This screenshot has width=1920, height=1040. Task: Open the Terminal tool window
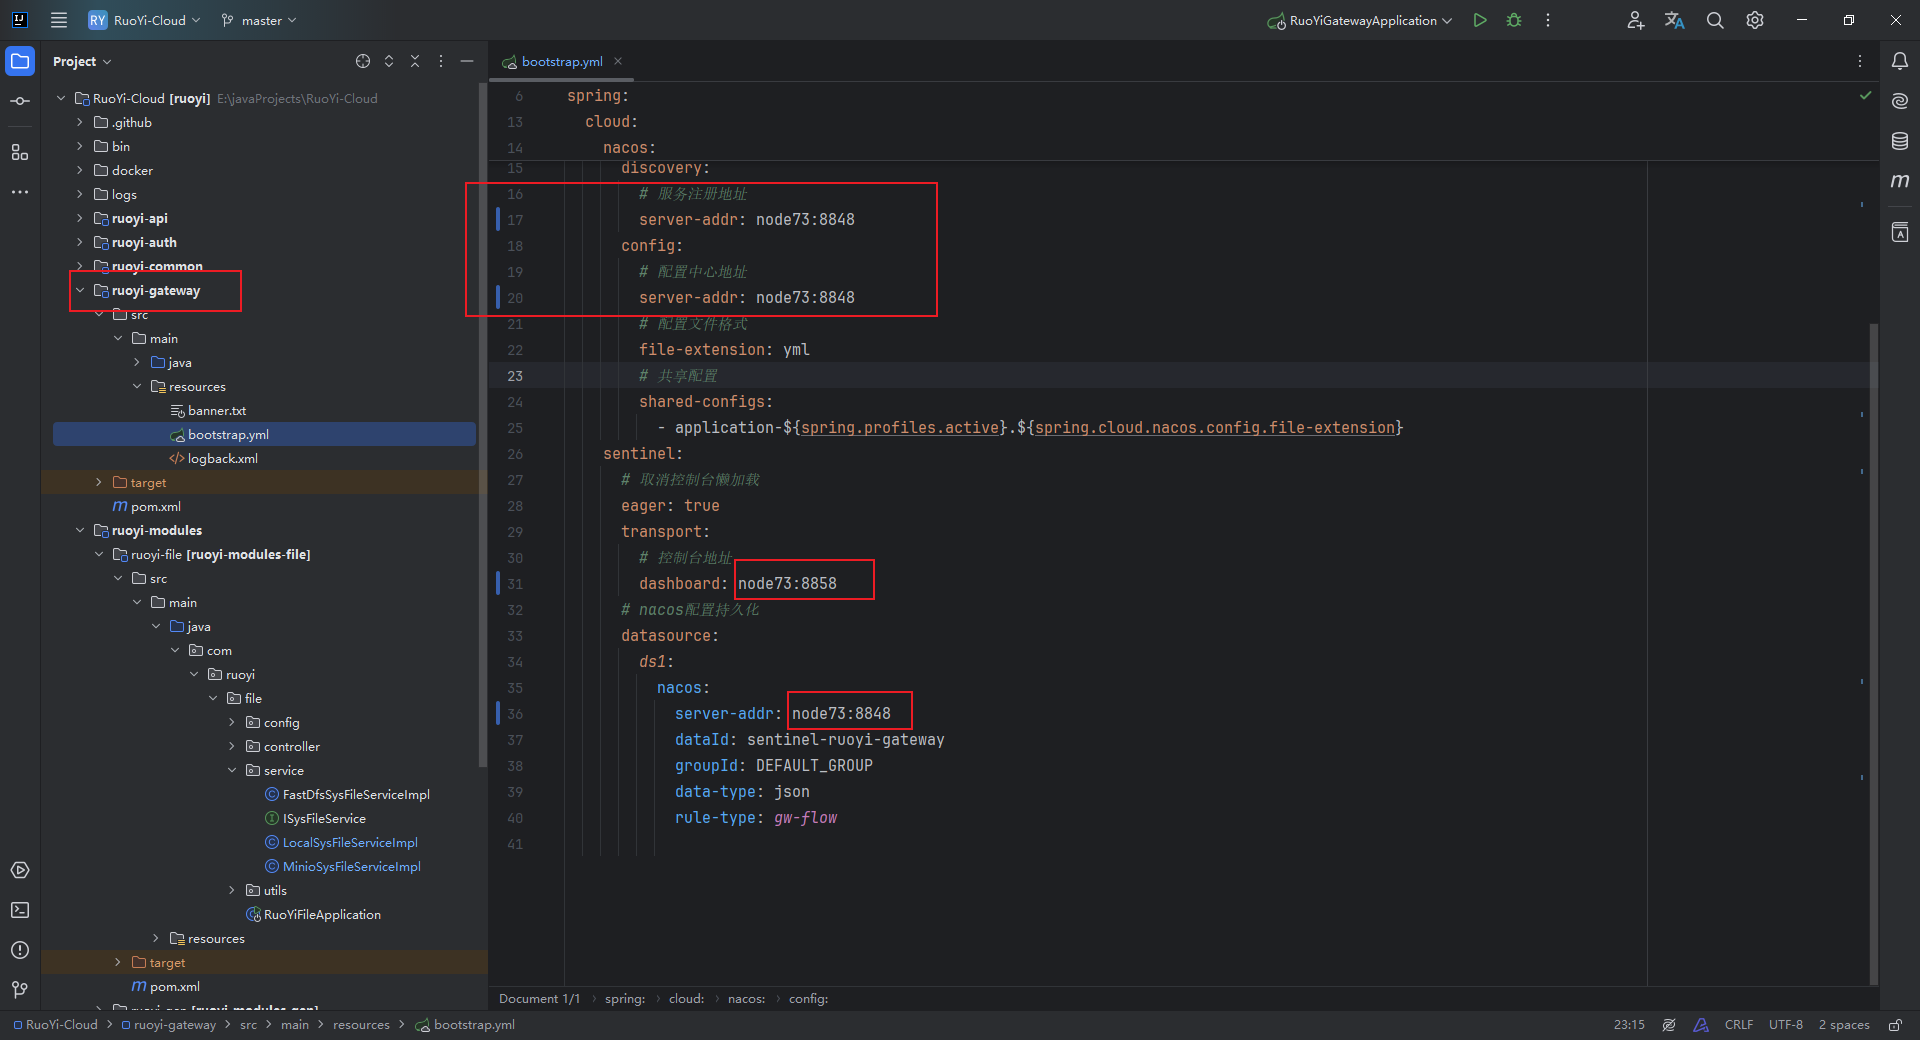[20, 910]
